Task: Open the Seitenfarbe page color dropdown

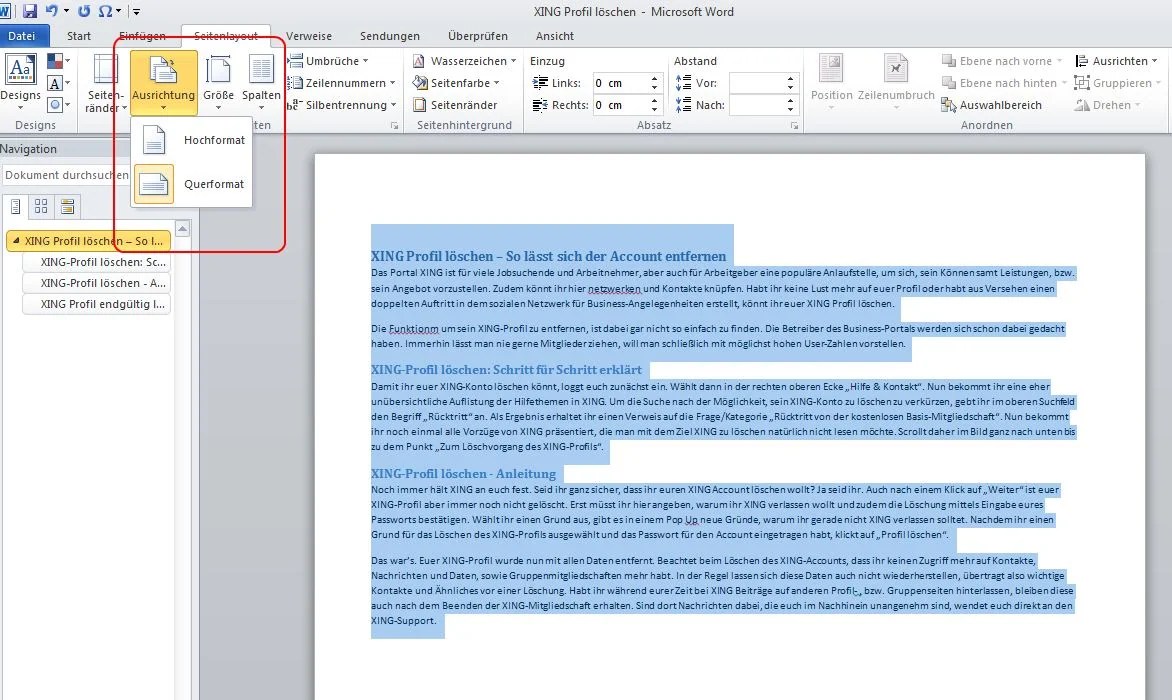Action: click(456, 83)
